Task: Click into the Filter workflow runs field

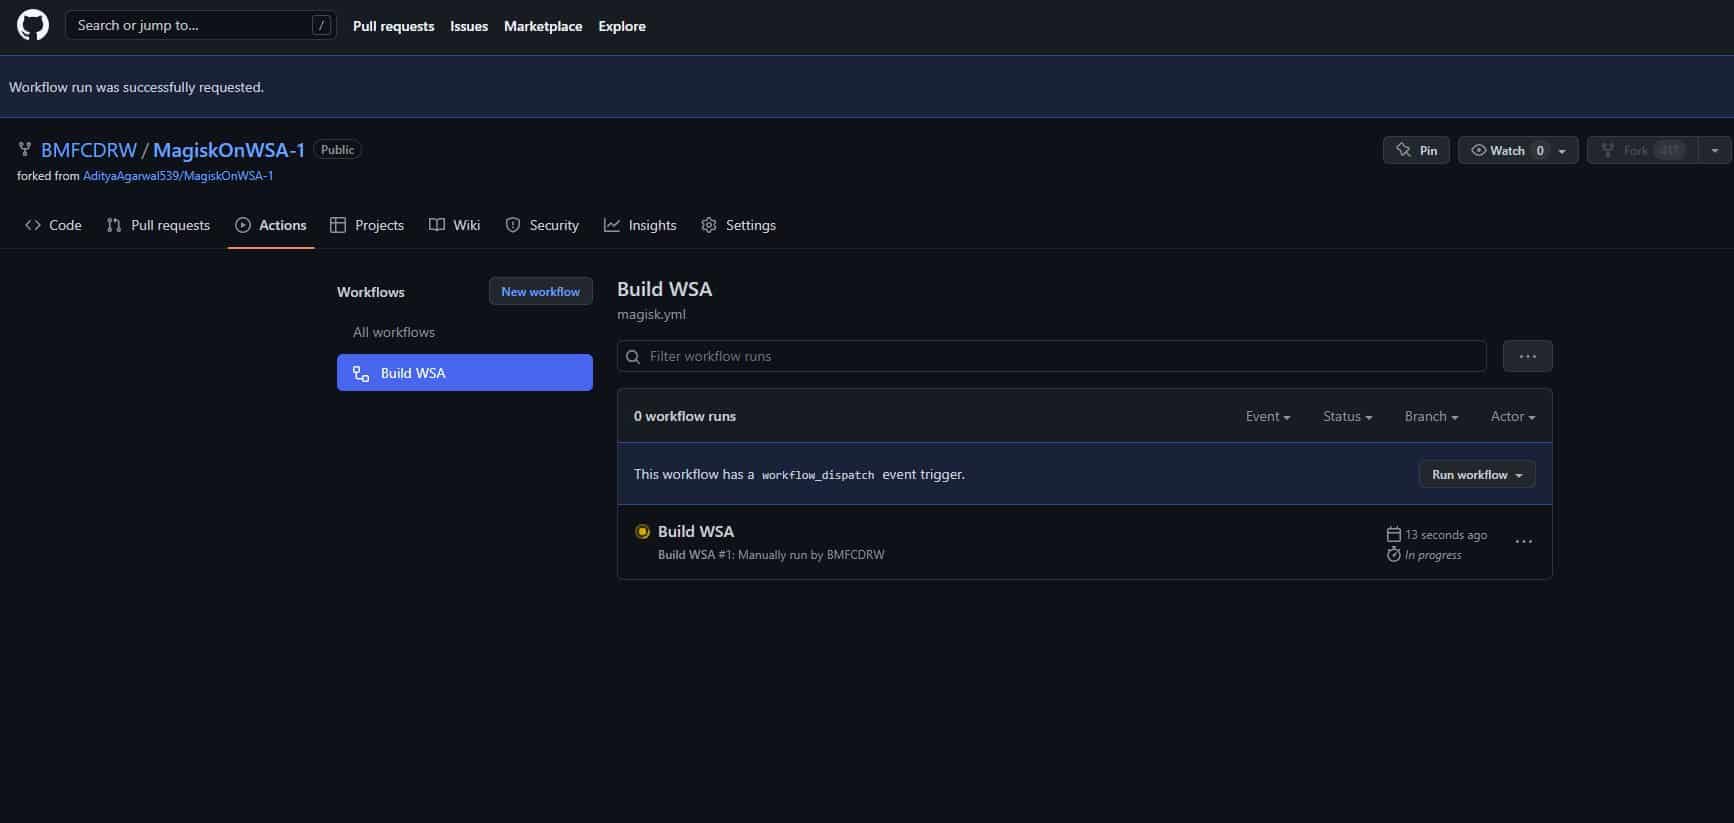Action: (x=1052, y=356)
